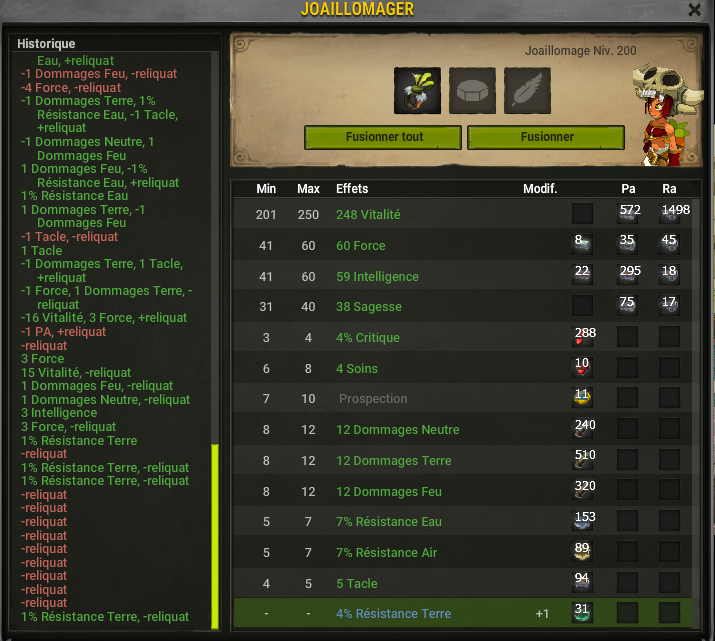Image resolution: width=715 pixels, height=641 pixels.
Task: Click the empty signature feather slot
Action: 527,91
